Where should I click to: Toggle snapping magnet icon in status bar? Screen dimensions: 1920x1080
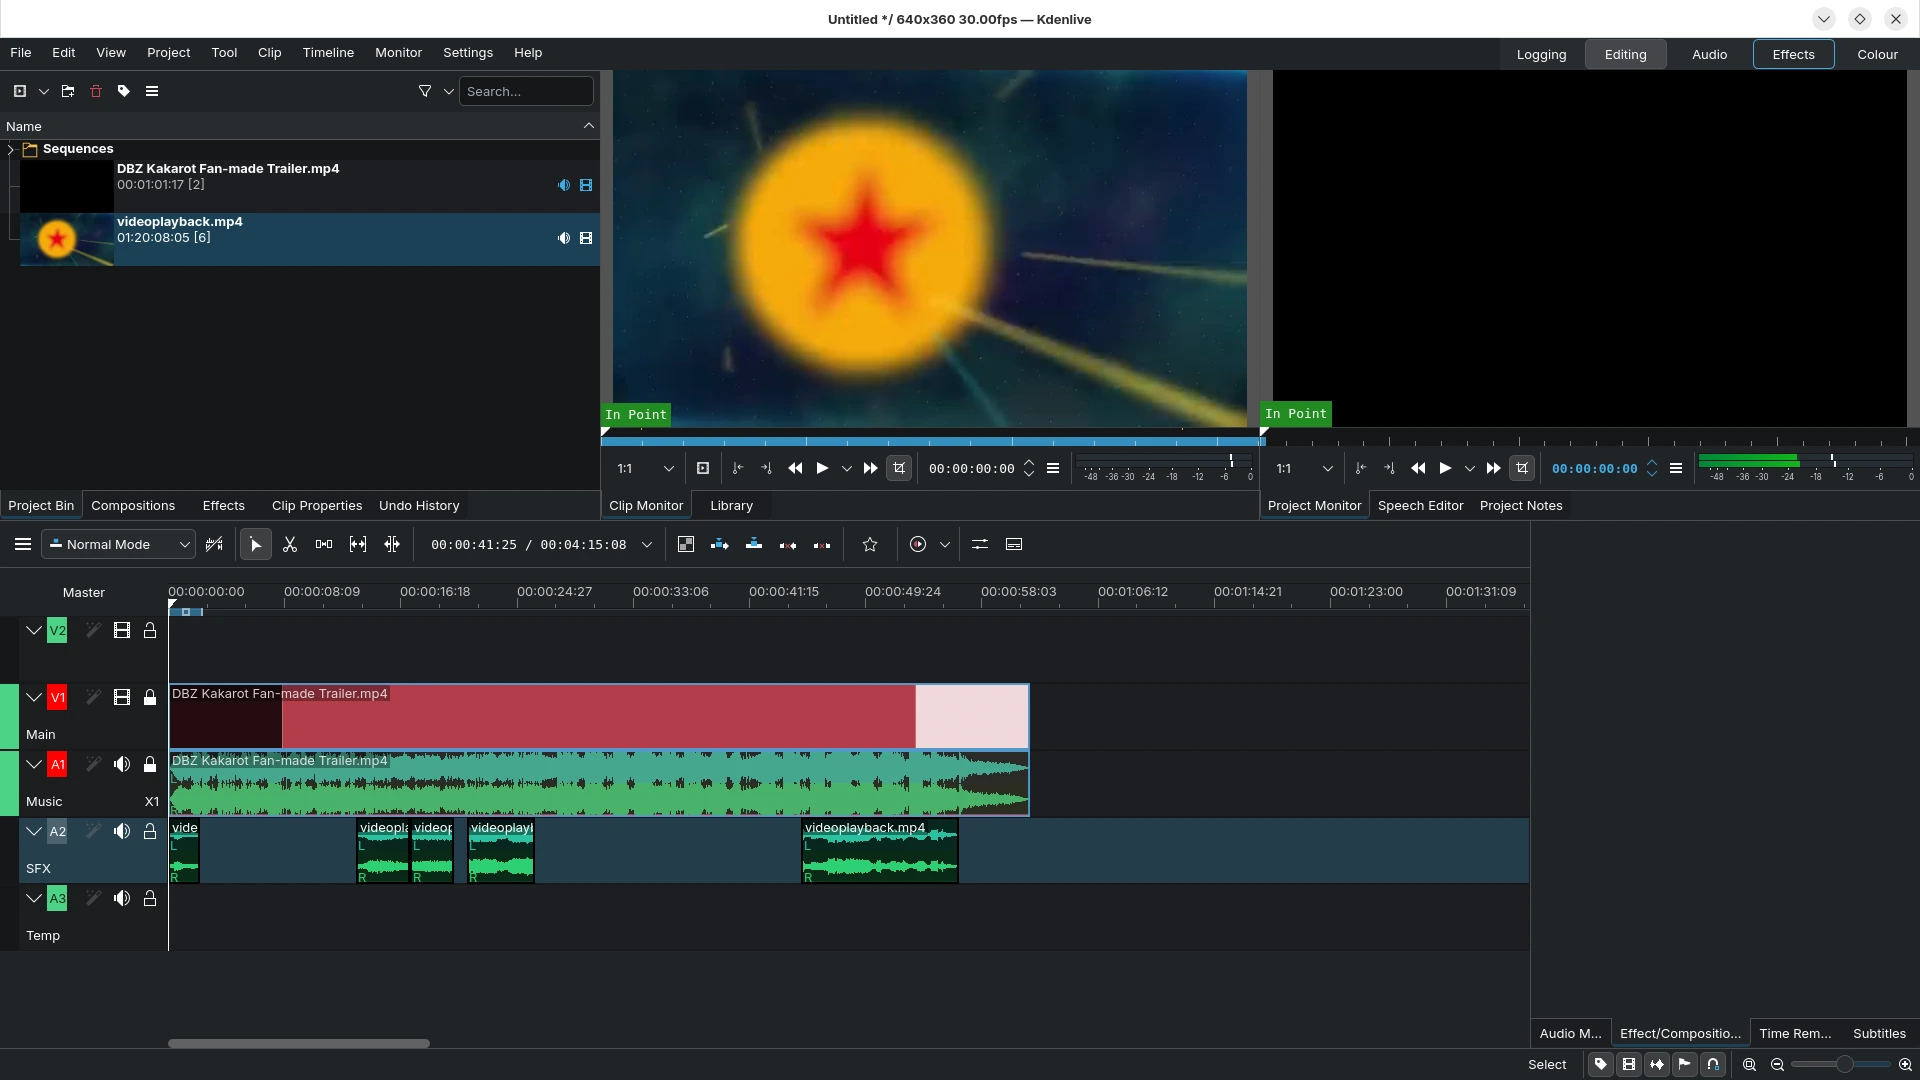point(1713,1065)
